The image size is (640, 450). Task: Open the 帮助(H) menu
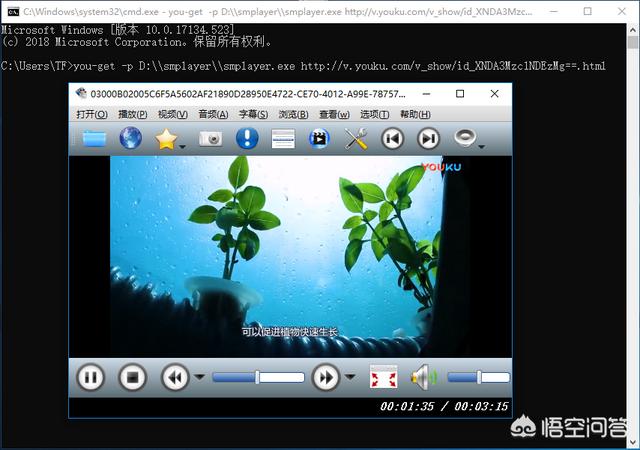click(415, 114)
